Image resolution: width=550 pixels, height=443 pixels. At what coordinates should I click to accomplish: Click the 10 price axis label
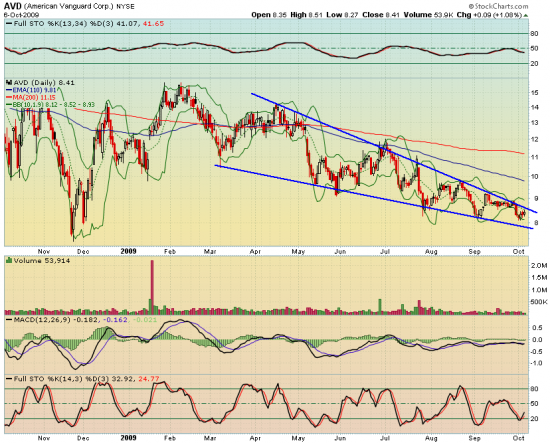[535, 176]
